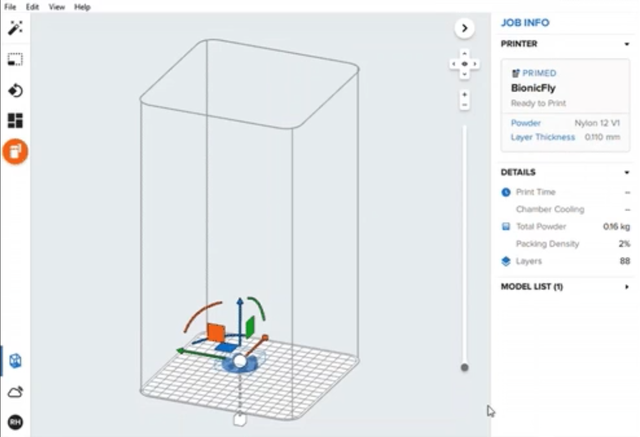Click the Layer Thickness link
The width and height of the screenshot is (640, 437).
coord(543,137)
